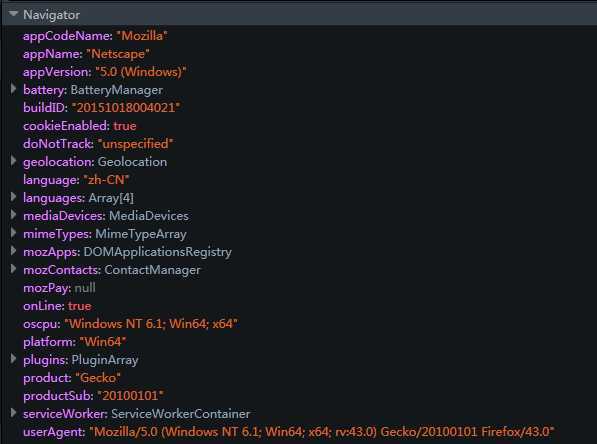Image resolution: width=597 pixels, height=444 pixels.
Task: Expand the serviceWorker ServiceWorkerContainer arrow
Action: 13,413
